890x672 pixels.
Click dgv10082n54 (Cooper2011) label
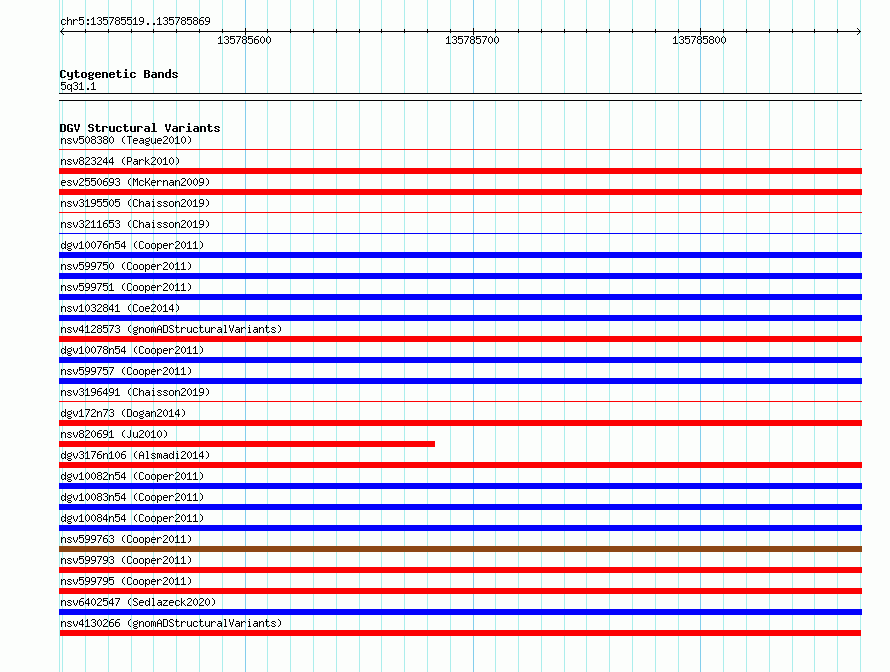pyautogui.click(x=132, y=476)
